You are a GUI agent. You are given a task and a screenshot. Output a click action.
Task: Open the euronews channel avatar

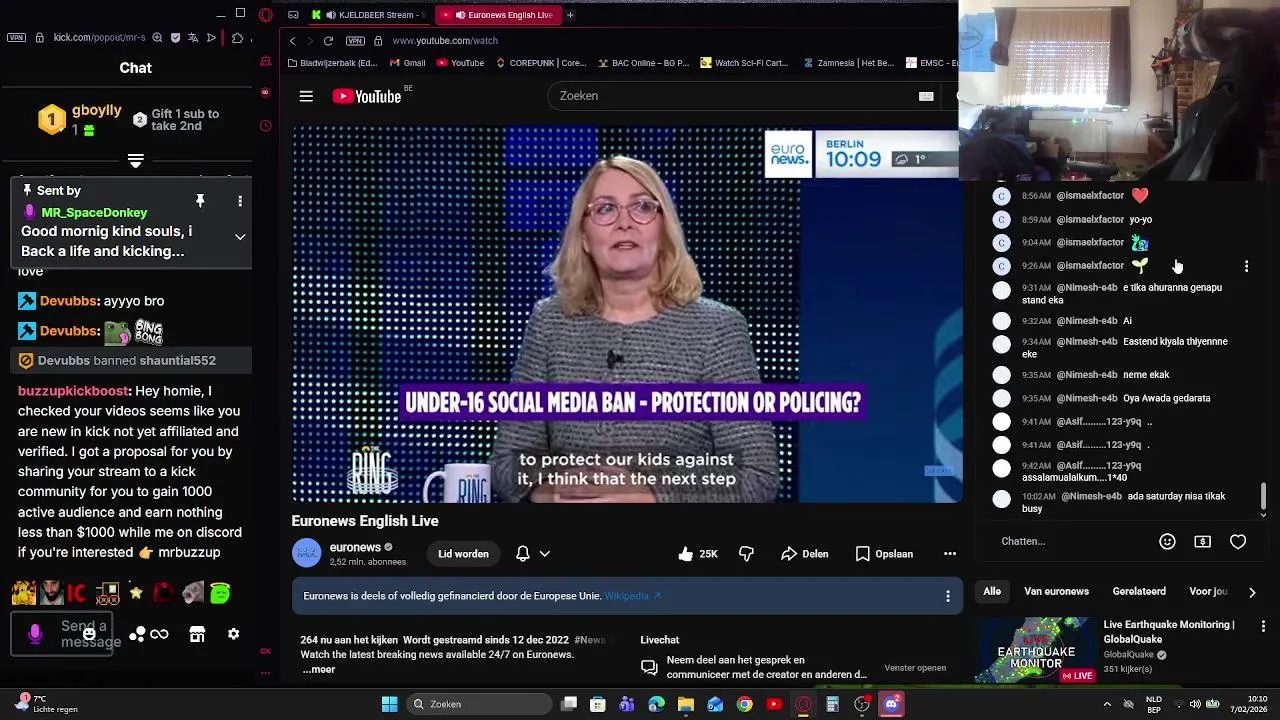click(x=307, y=553)
